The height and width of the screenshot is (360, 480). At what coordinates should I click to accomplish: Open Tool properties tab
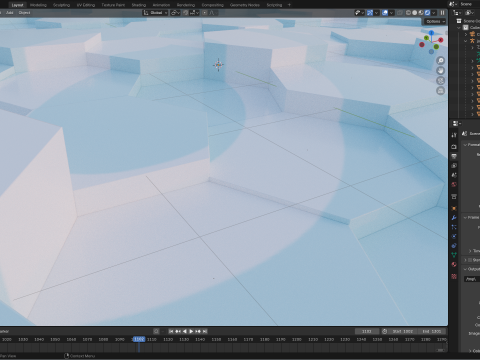454,135
